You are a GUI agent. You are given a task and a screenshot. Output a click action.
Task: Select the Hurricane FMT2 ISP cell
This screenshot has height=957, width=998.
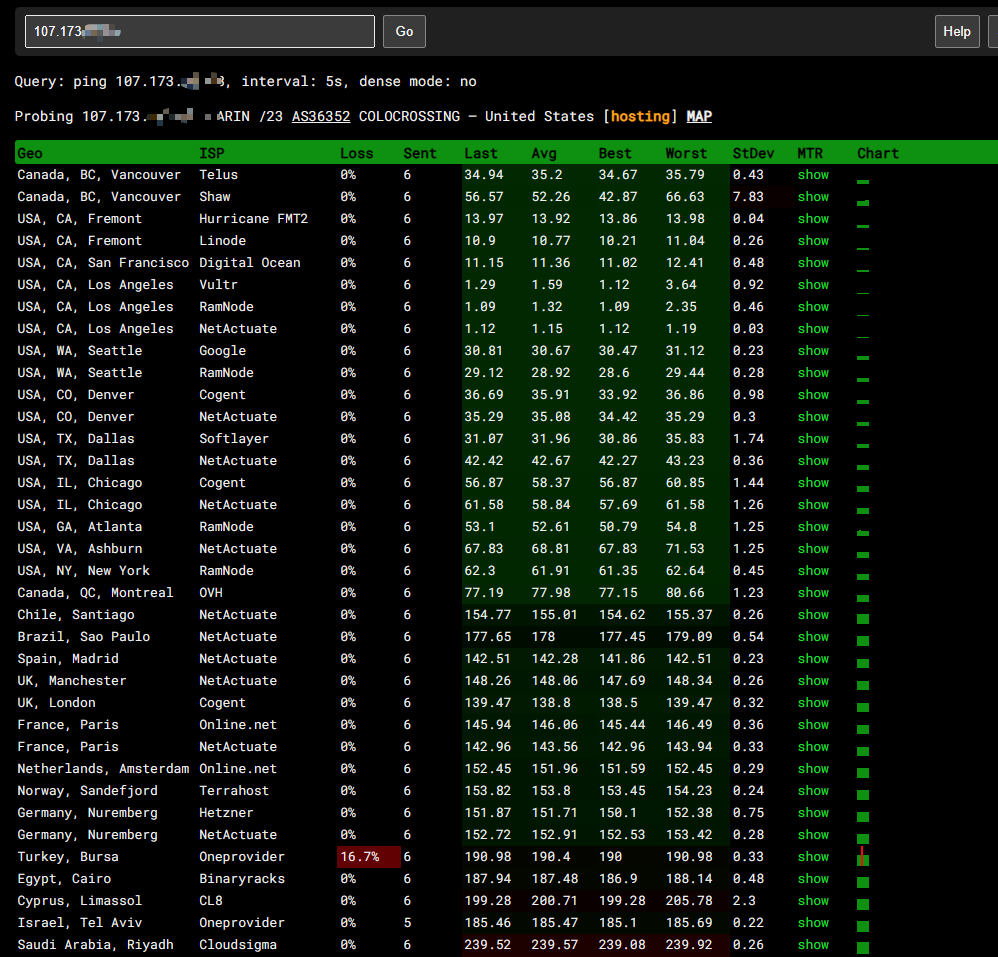pos(253,219)
